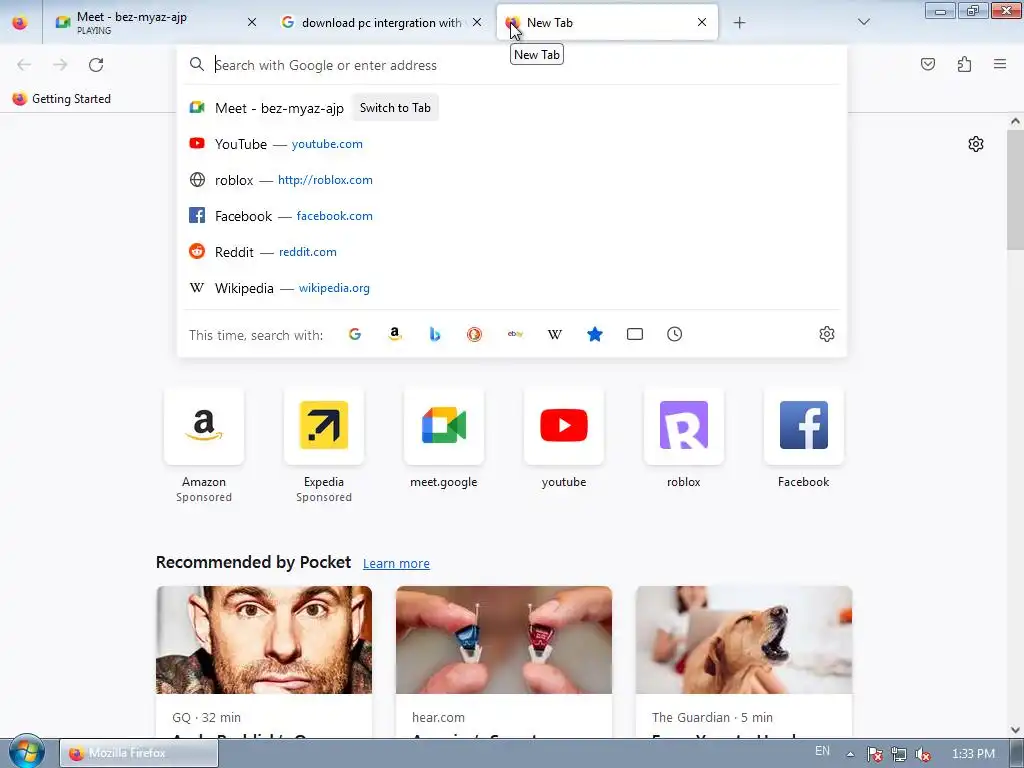Click Mozilla Firefox taskbar button
Screen dimensions: 1024x768
[139, 753]
